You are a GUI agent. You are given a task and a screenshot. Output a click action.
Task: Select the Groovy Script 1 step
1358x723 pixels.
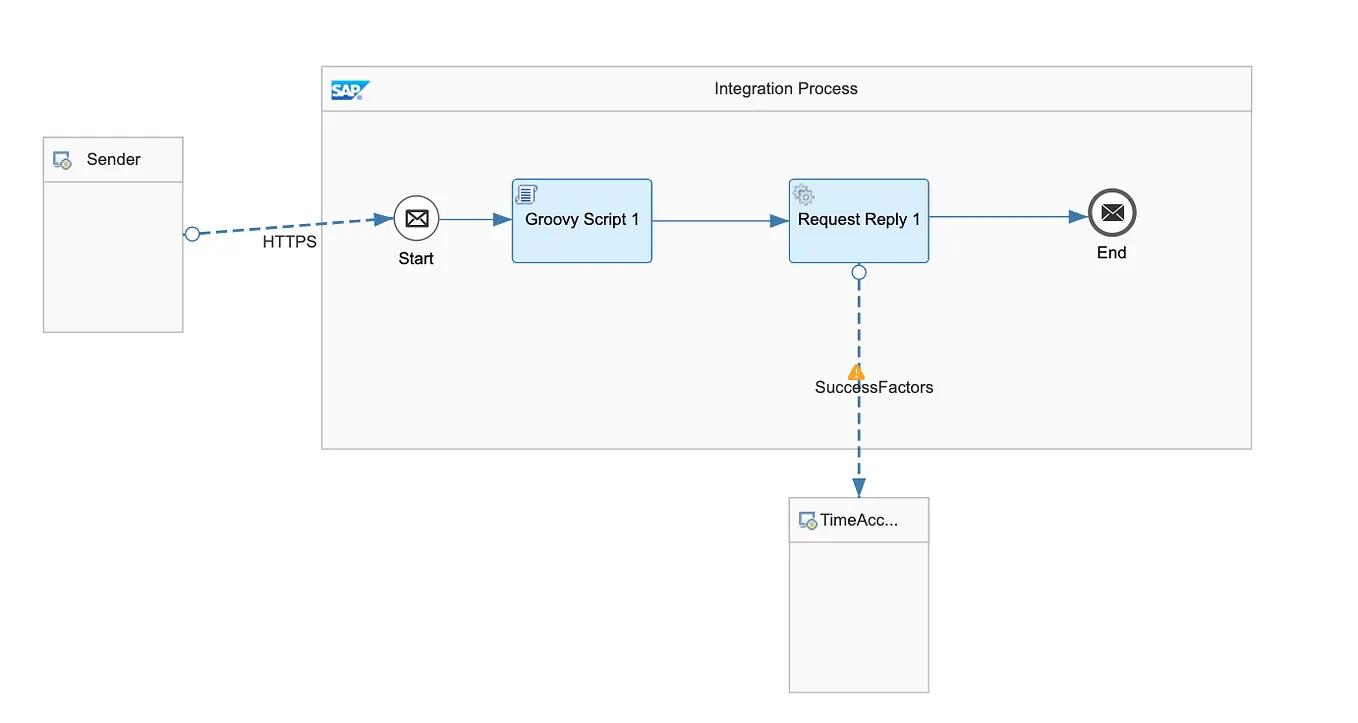(x=582, y=221)
